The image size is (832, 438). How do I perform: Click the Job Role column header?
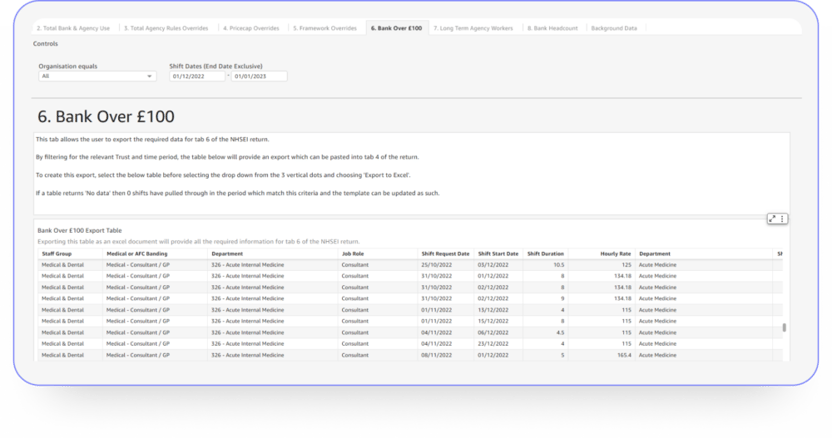pyautogui.click(x=354, y=254)
